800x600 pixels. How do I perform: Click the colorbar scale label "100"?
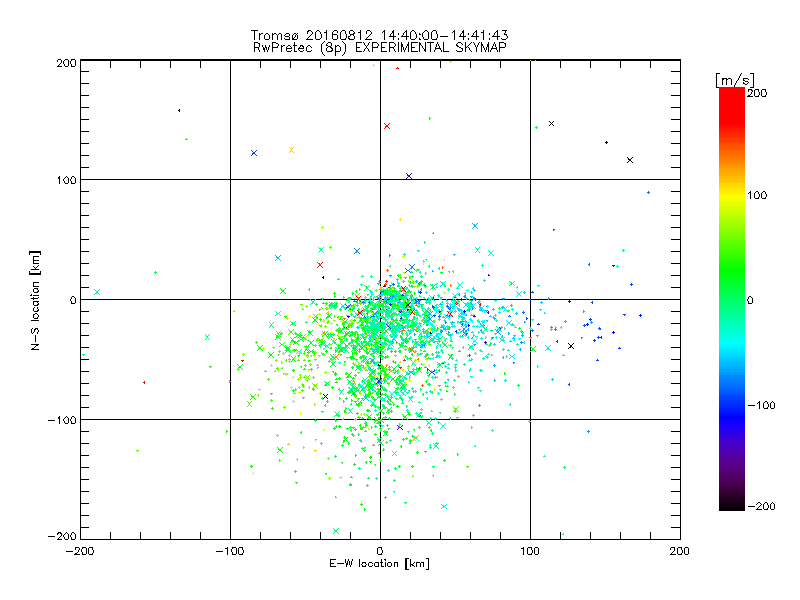[757, 195]
